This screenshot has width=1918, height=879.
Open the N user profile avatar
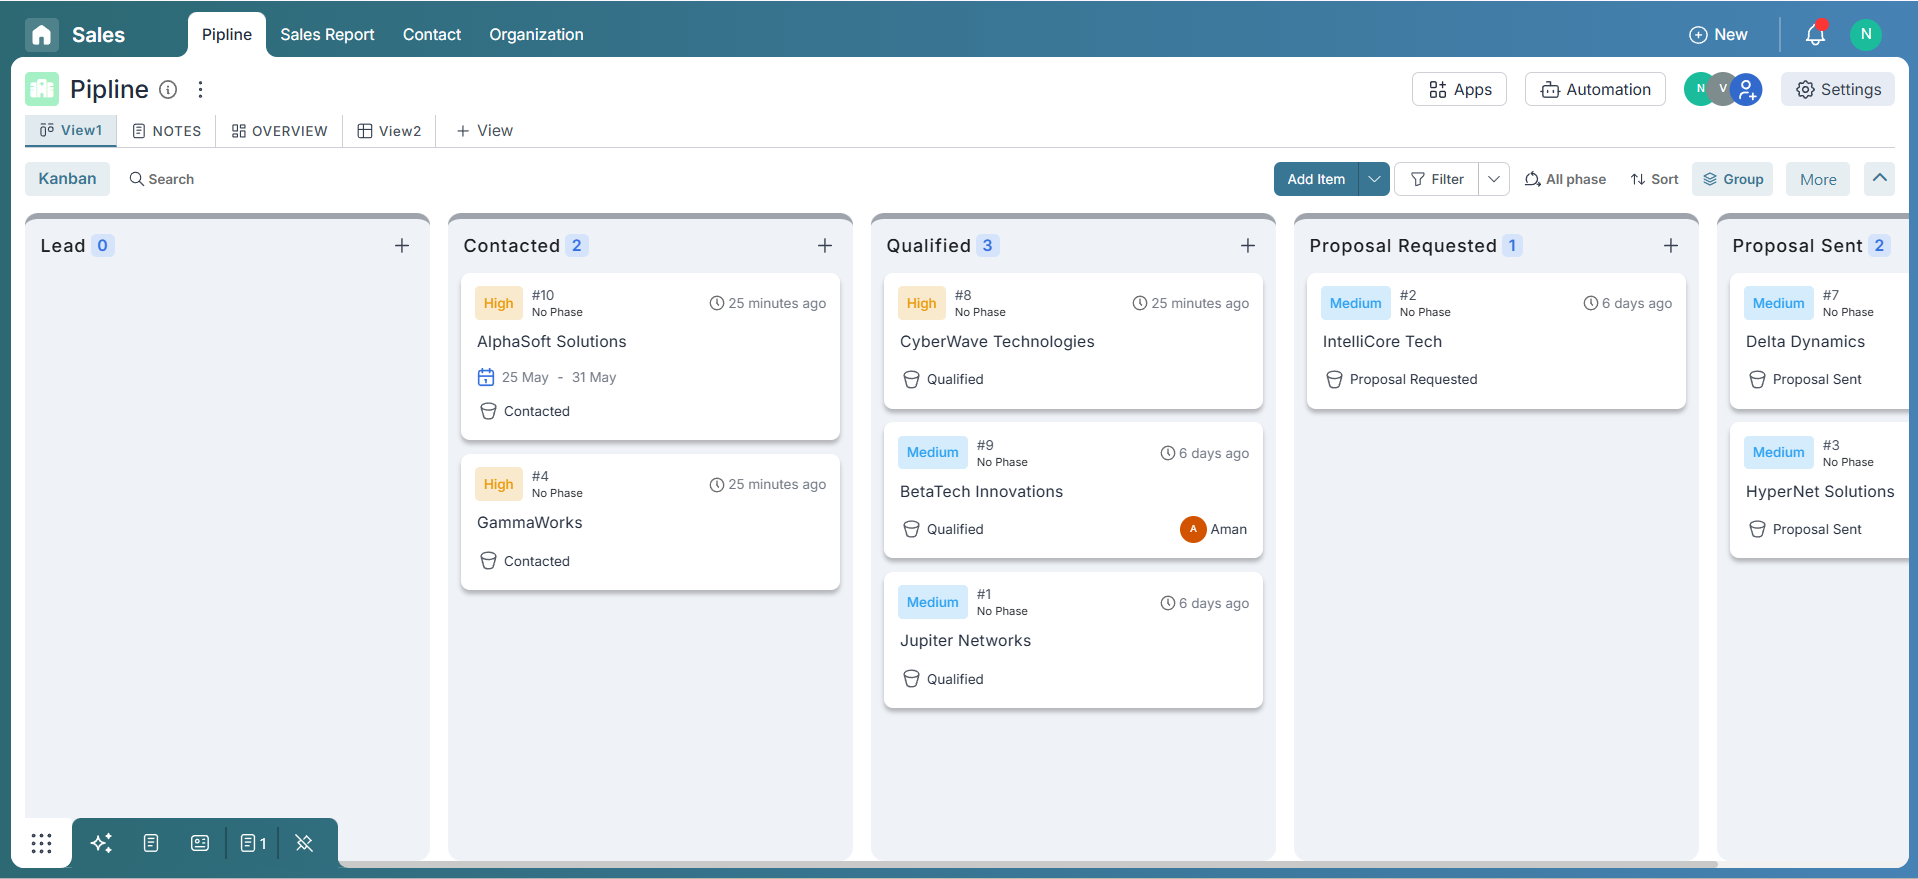(1866, 34)
